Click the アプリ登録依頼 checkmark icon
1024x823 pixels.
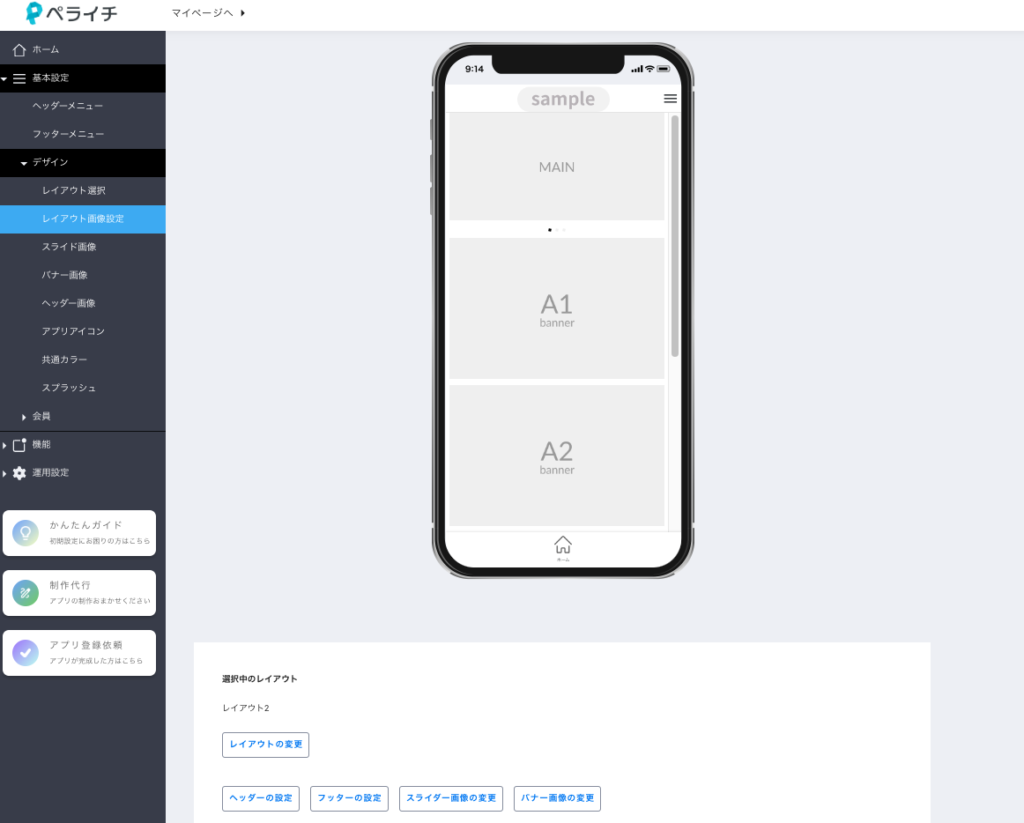pos(26,653)
